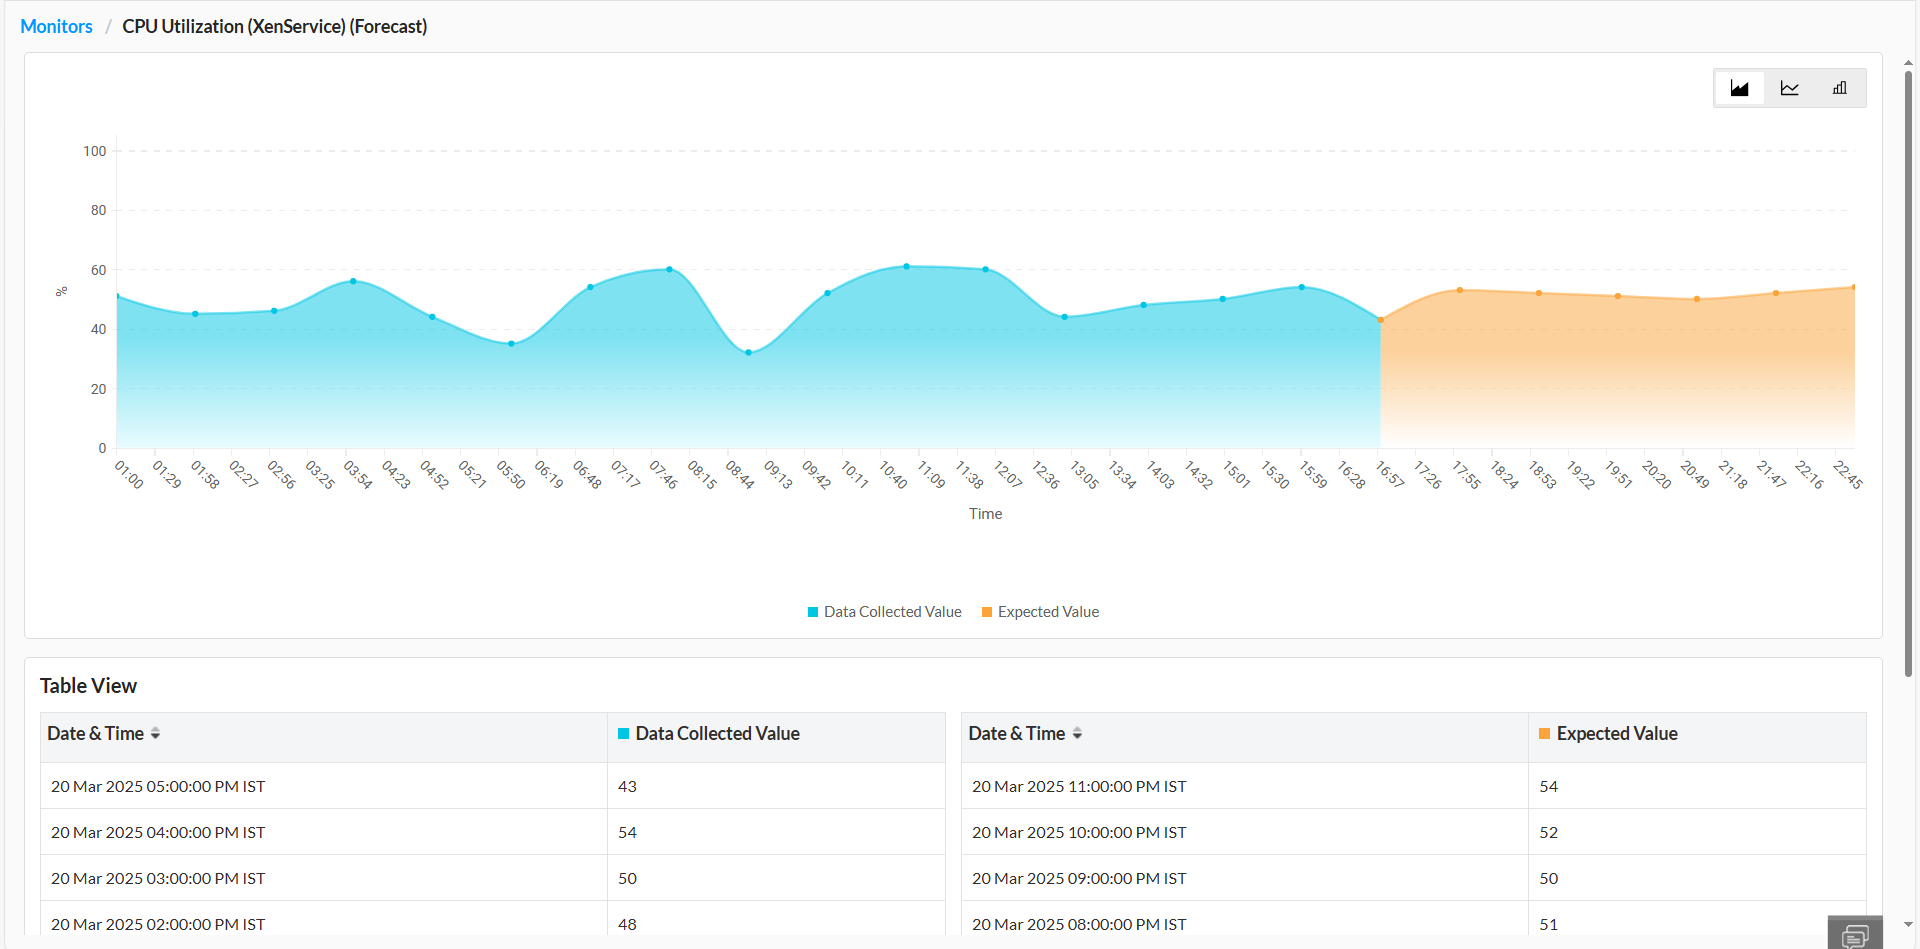Click the scrollbar up arrow
This screenshot has height=949, width=1920.
coord(1909,62)
